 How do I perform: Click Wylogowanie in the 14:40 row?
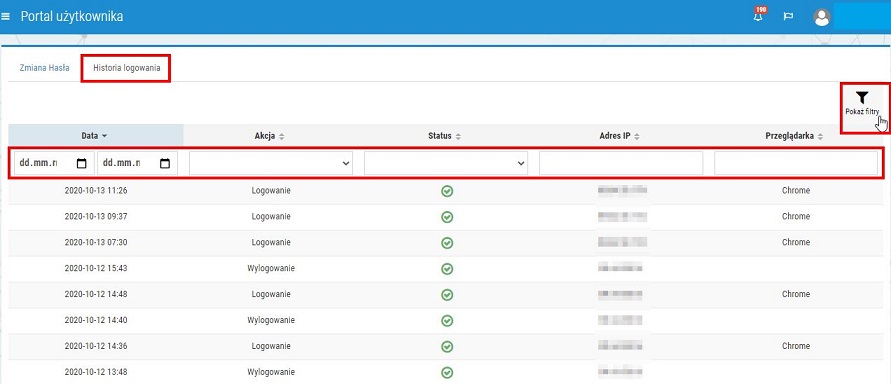(x=271, y=320)
